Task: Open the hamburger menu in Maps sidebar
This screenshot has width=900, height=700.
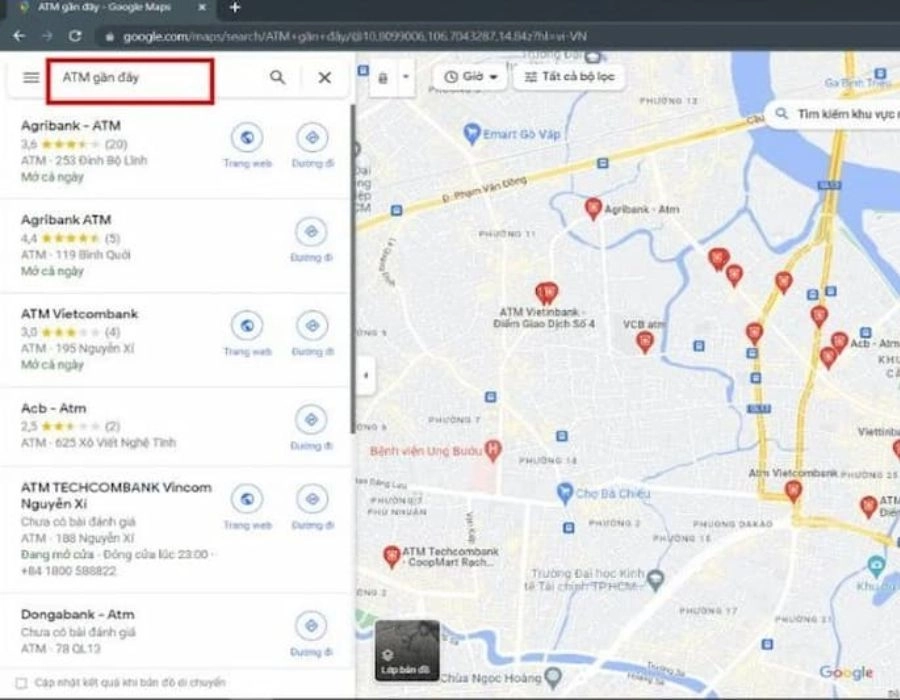Action: coord(31,77)
